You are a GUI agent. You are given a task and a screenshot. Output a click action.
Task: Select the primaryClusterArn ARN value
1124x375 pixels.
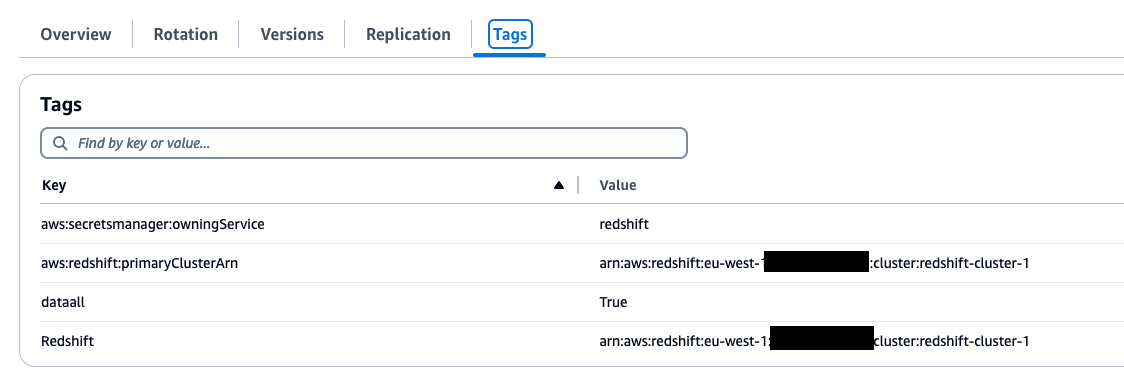pos(814,263)
